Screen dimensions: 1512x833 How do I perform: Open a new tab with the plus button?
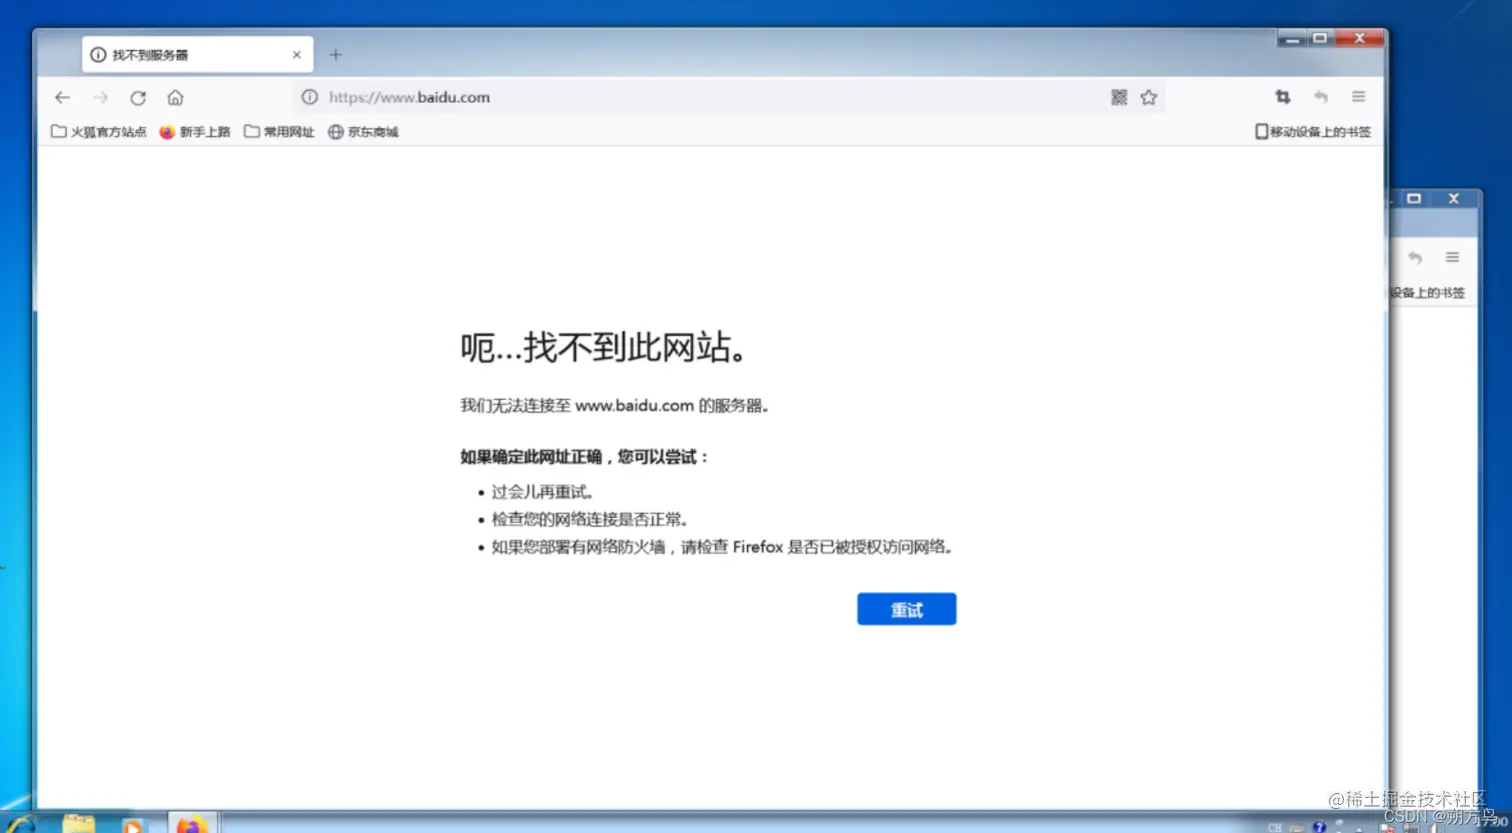coord(336,55)
